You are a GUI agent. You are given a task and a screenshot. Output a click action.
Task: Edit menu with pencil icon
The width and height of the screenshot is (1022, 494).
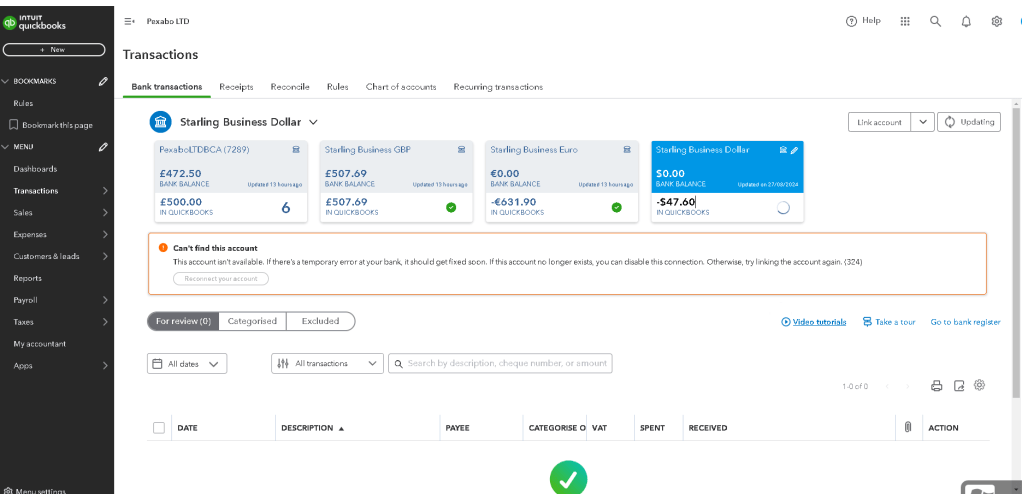103,147
